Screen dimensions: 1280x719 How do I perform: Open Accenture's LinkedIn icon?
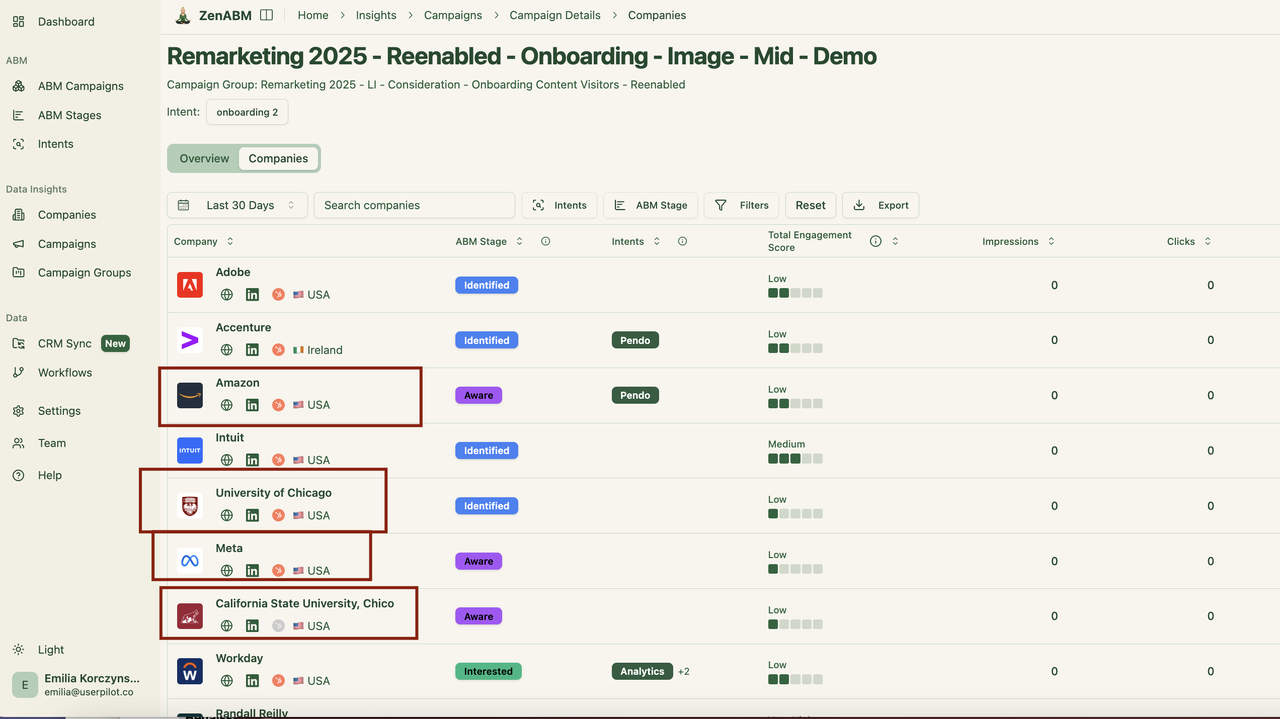click(x=252, y=350)
